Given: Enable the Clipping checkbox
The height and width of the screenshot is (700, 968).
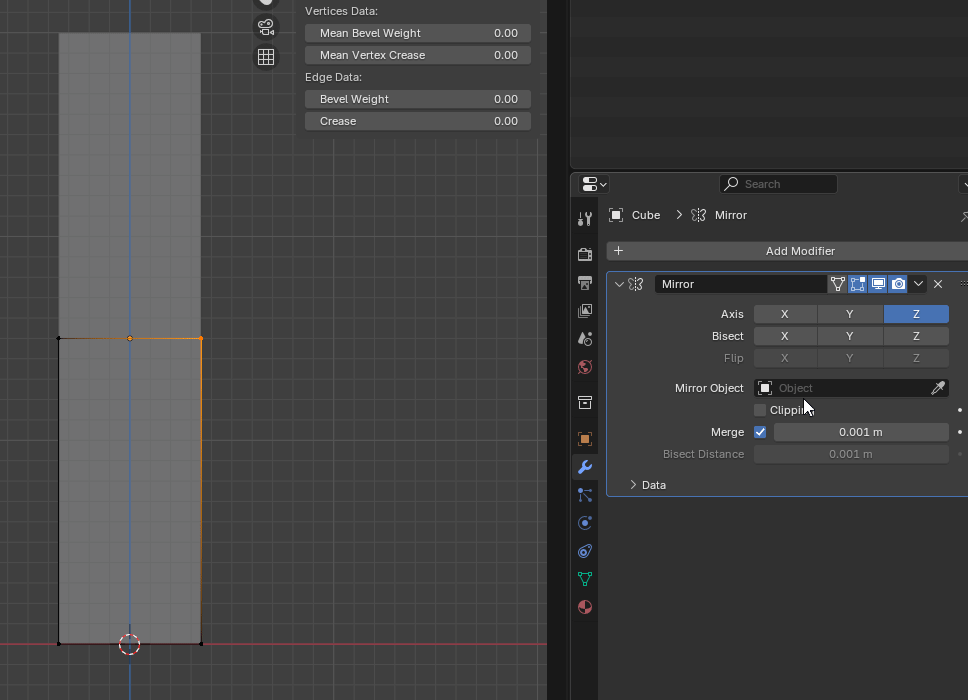Looking at the screenshot, I should 760,410.
